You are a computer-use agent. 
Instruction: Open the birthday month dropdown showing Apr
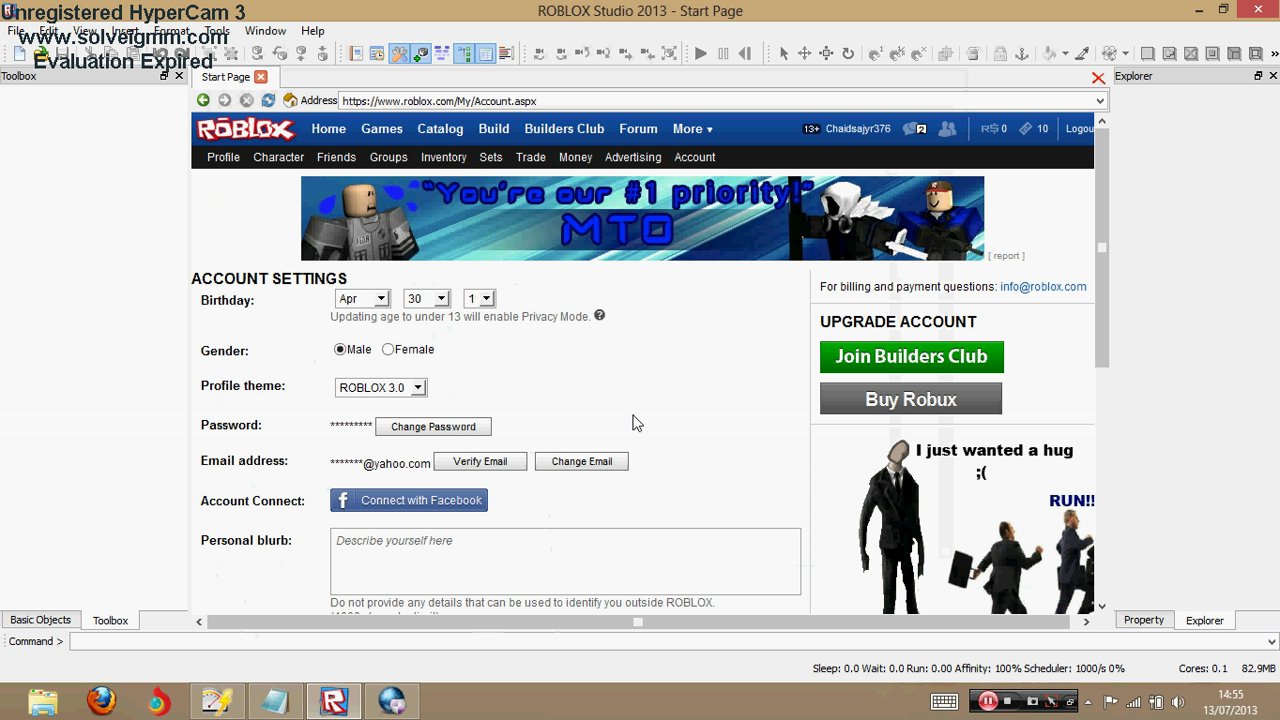362,299
